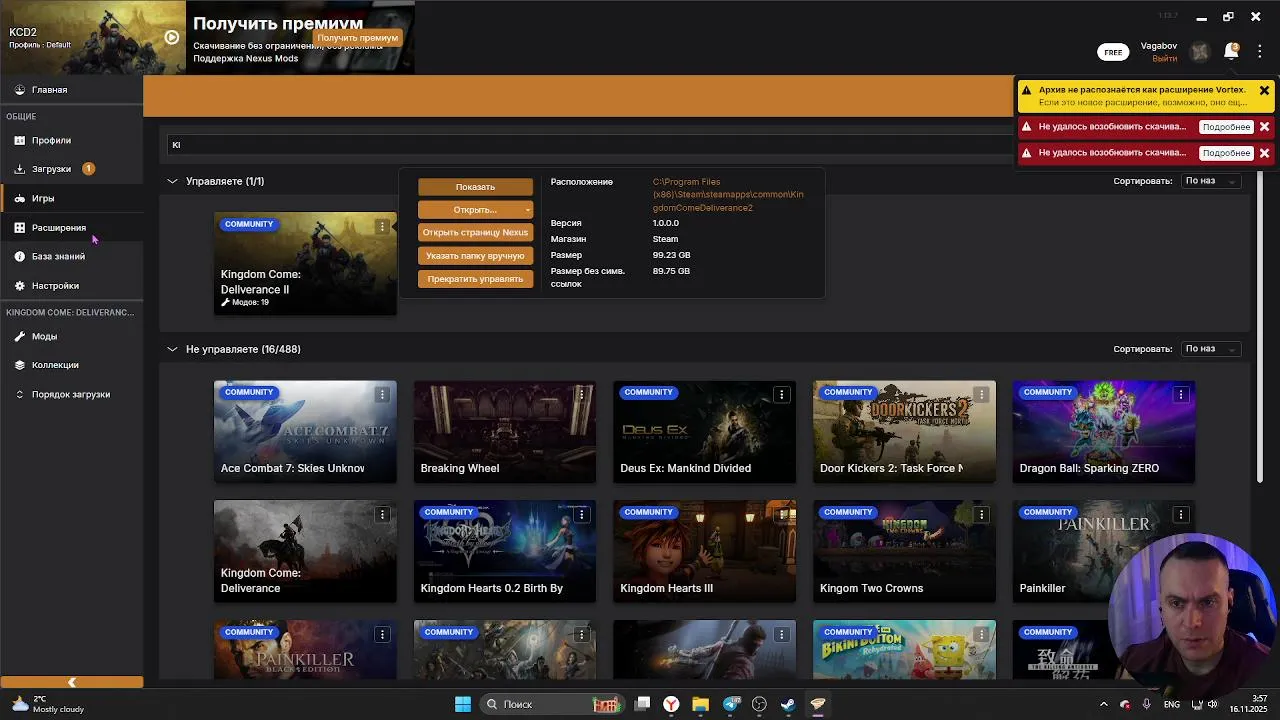
Task: Open three-dot menu on Dragon Ball card
Action: pos(1181,395)
